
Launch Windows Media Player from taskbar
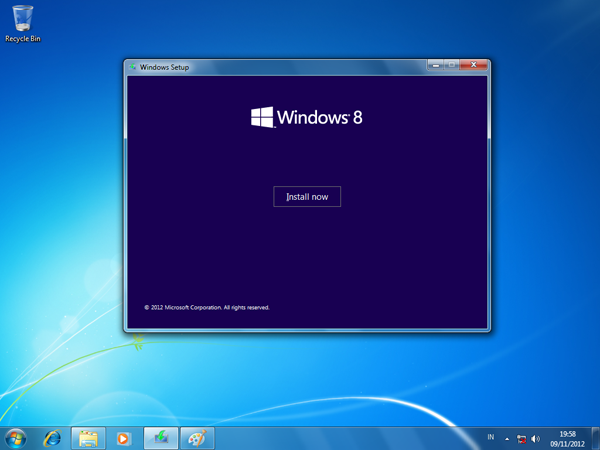(123, 438)
